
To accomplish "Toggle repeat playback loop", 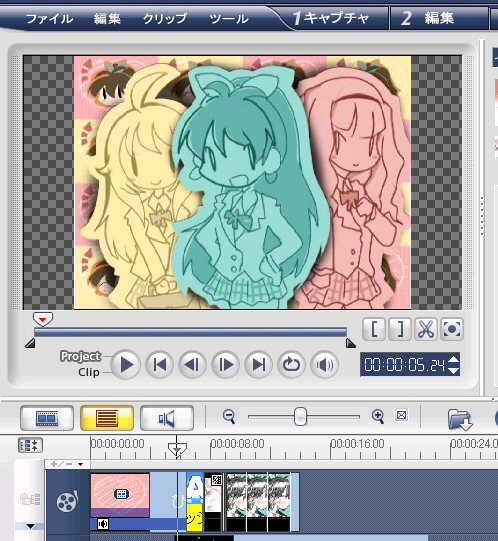I will pos(291,364).
